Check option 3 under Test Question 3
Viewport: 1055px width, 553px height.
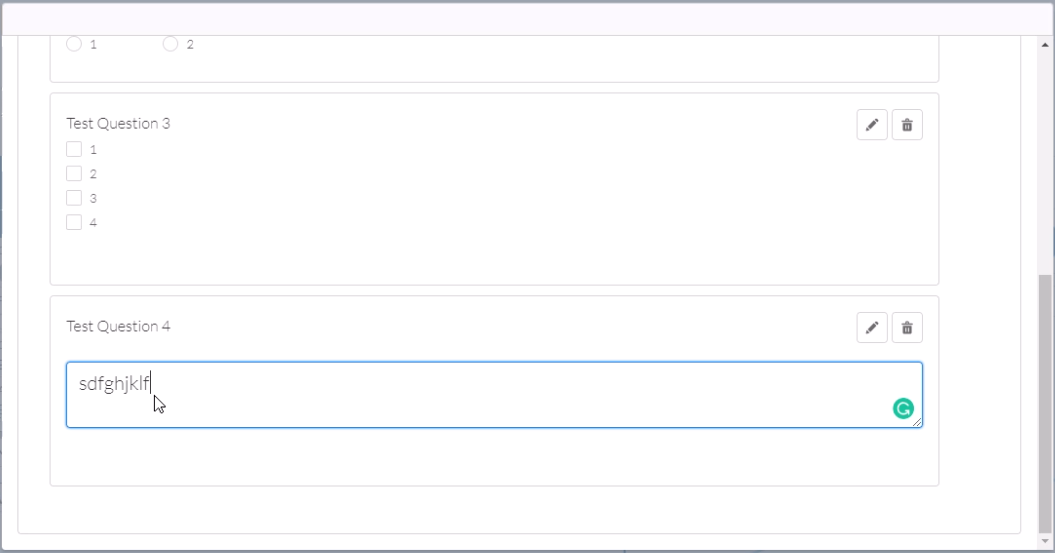74,198
